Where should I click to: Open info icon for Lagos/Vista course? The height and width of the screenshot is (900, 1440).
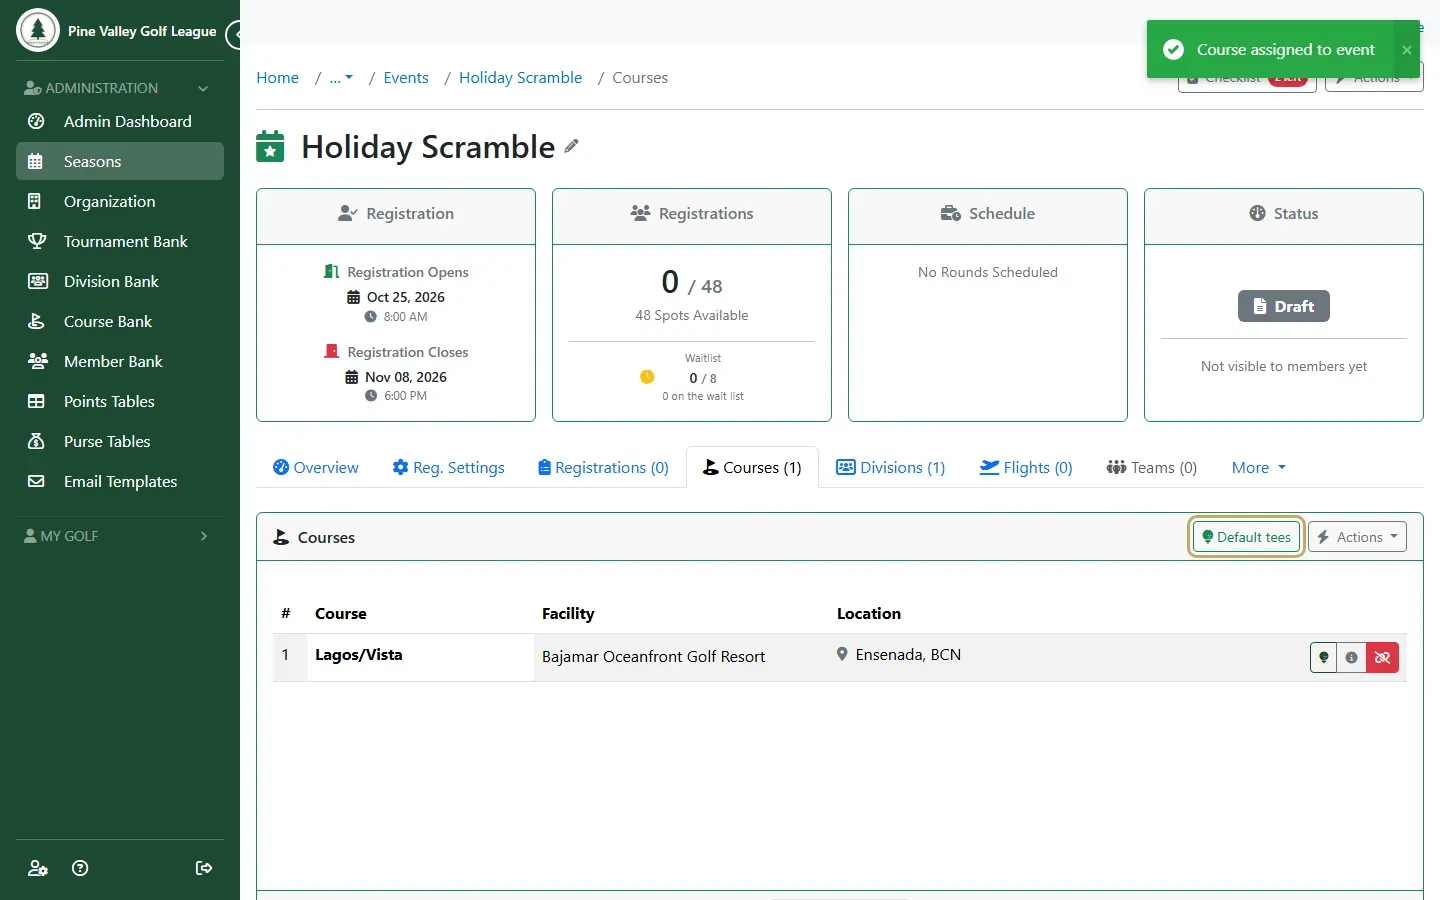1352,657
